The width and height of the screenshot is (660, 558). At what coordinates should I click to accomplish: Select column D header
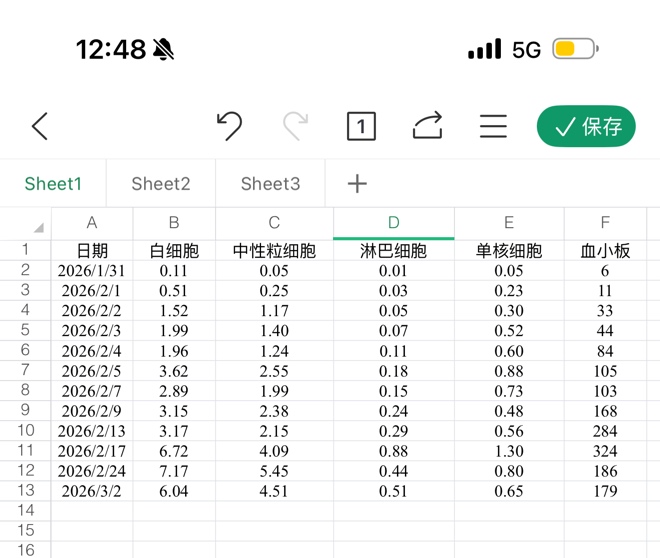tap(393, 223)
